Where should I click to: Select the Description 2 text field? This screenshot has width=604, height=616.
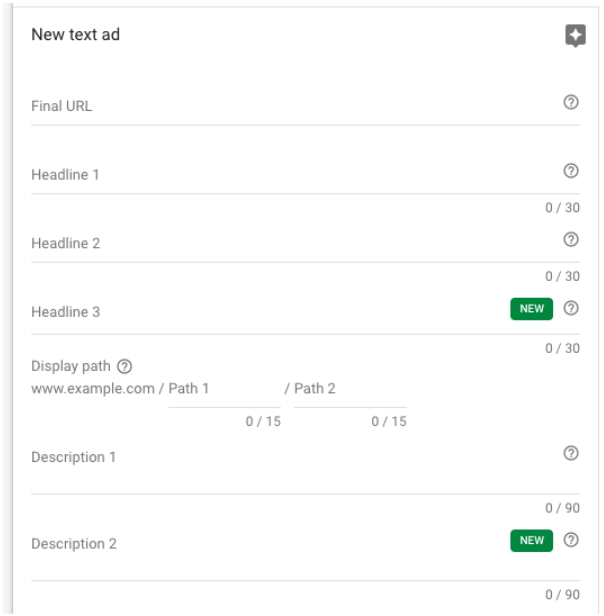point(260,545)
